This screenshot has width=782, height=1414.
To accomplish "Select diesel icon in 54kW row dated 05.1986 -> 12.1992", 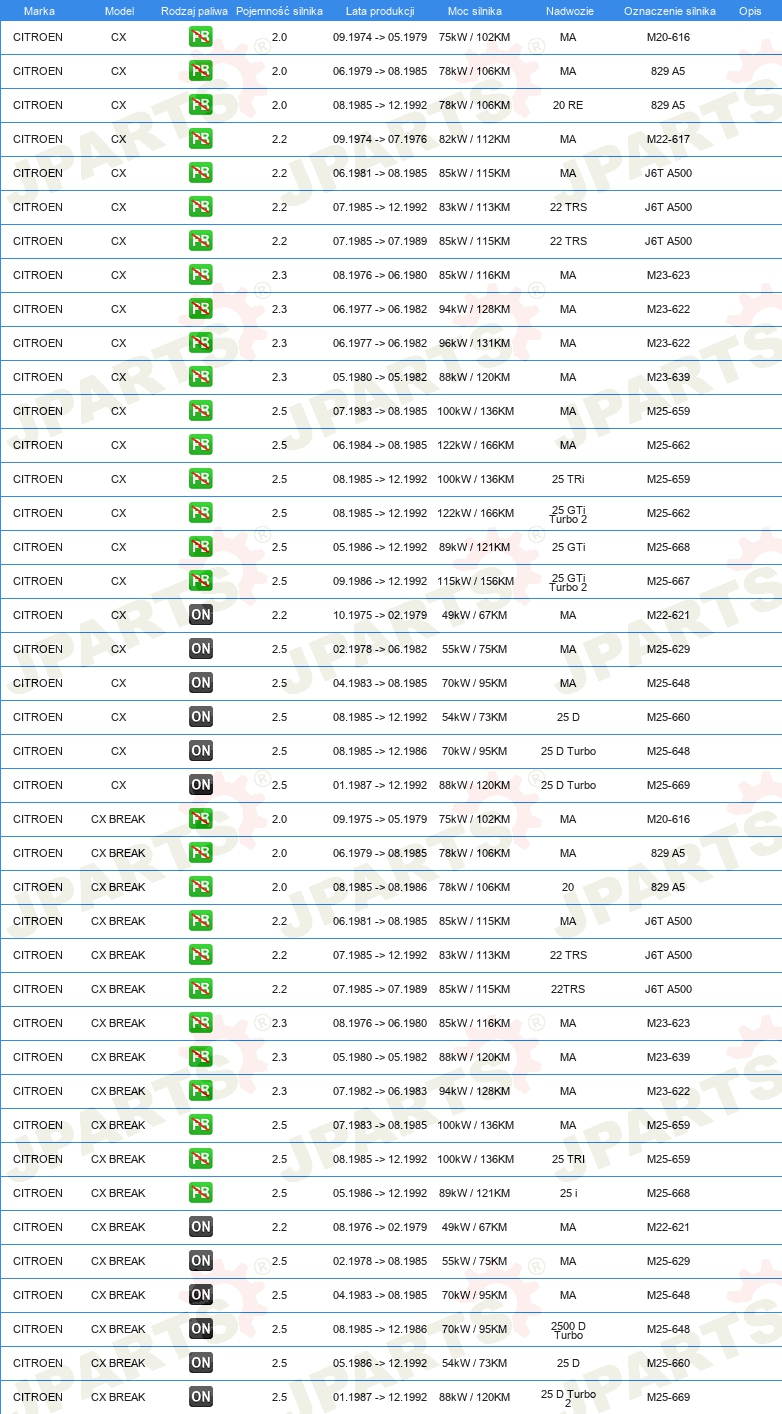I will tap(201, 1363).
